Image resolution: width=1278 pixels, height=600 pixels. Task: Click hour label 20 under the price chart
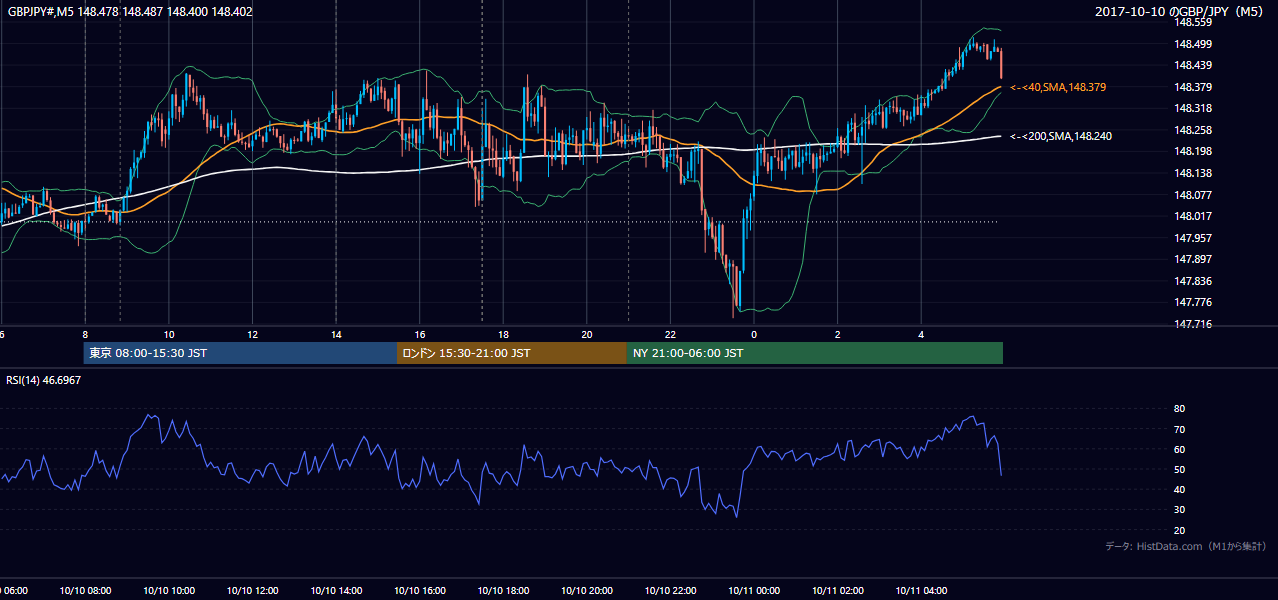(587, 335)
